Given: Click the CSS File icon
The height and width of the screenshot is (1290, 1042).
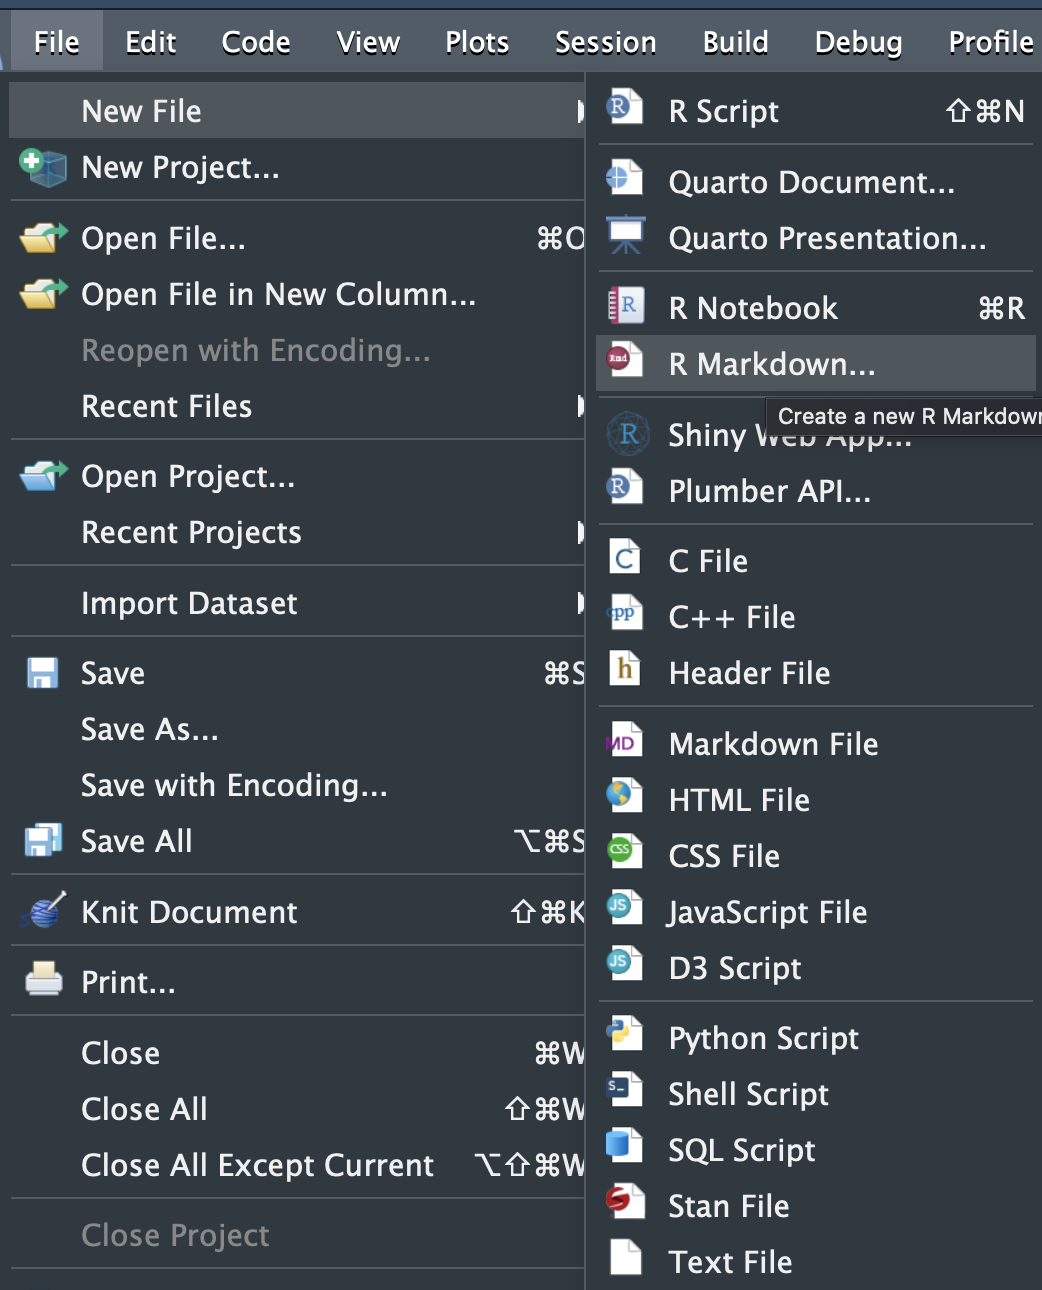Looking at the screenshot, I should pos(625,852).
